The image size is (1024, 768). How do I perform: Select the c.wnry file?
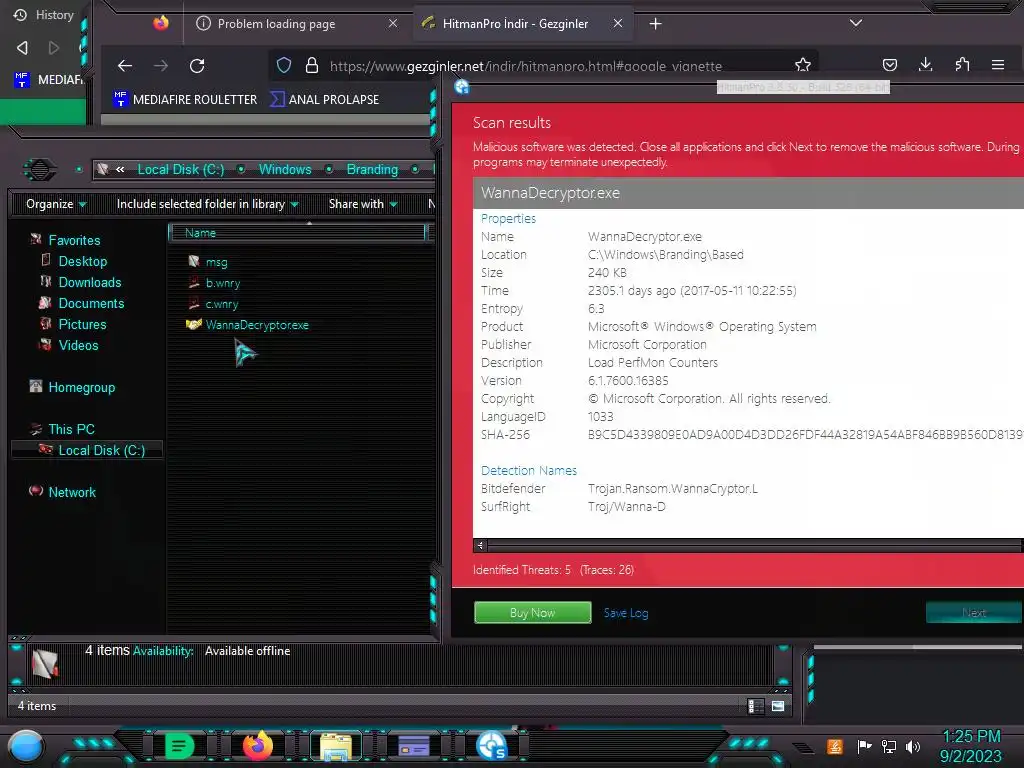(213, 304)
